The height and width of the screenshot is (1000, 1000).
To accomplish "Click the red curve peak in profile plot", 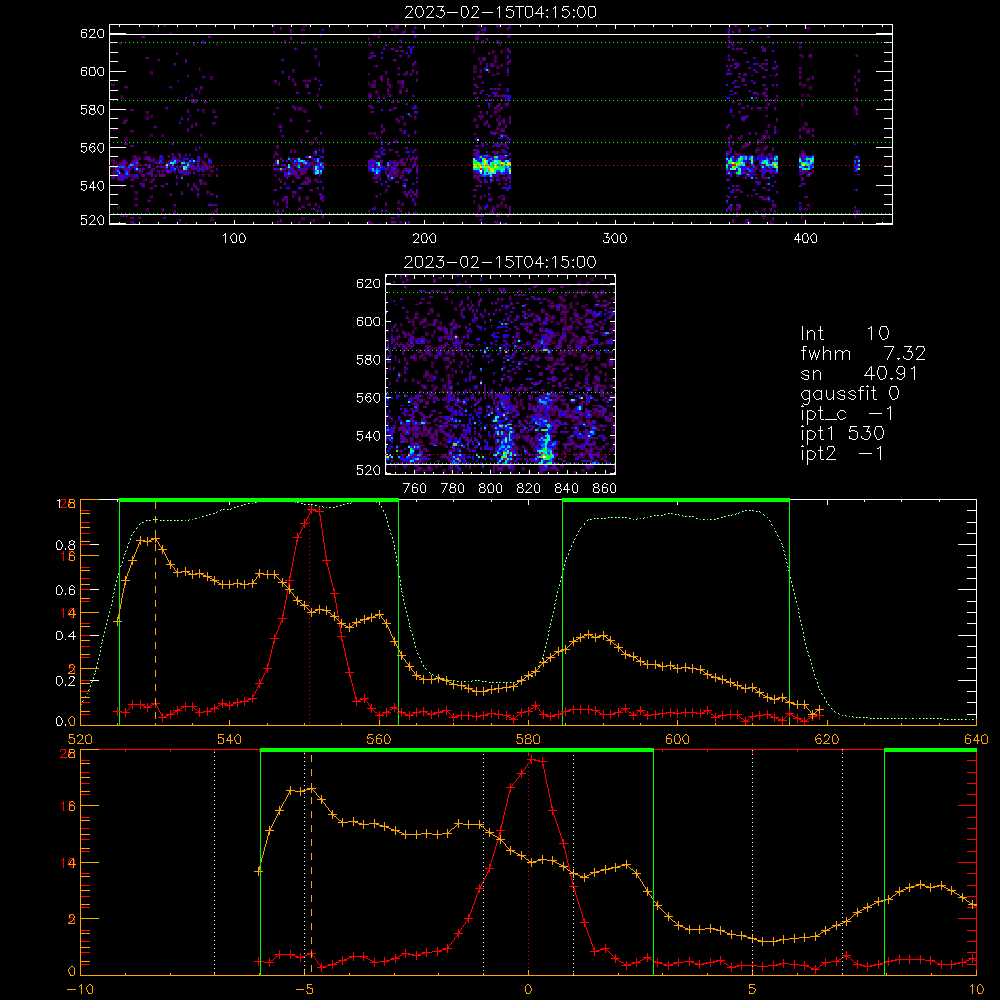I will (x=312, y=510).
